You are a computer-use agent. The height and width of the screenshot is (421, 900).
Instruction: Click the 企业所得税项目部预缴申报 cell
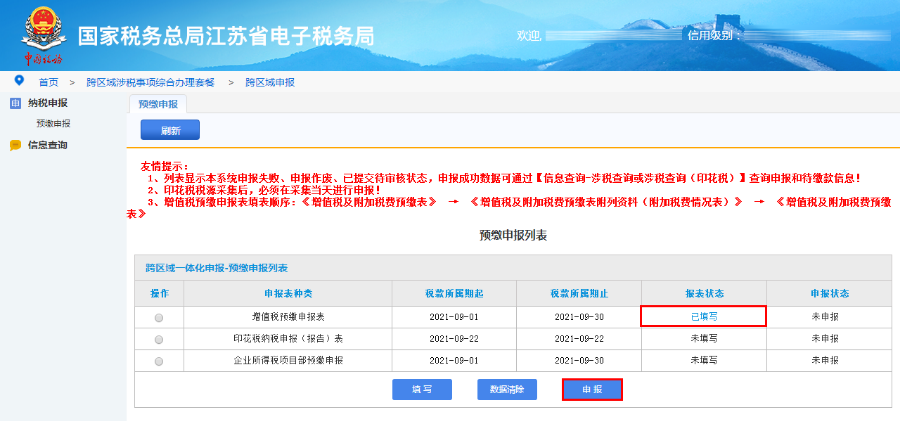[288, 361]
